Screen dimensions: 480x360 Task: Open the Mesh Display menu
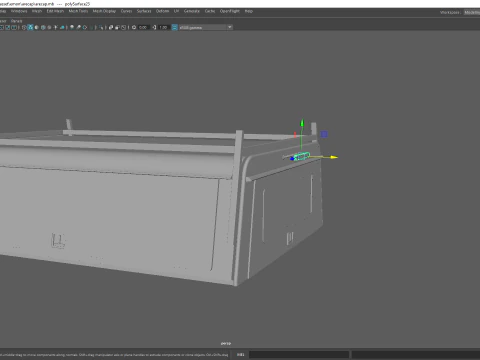(104, 11)
